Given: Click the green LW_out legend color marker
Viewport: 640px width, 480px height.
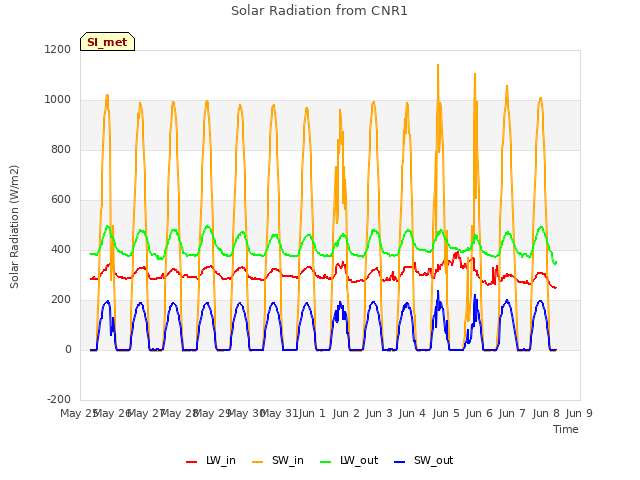Looking at the screenshot, I should point(326,462).
